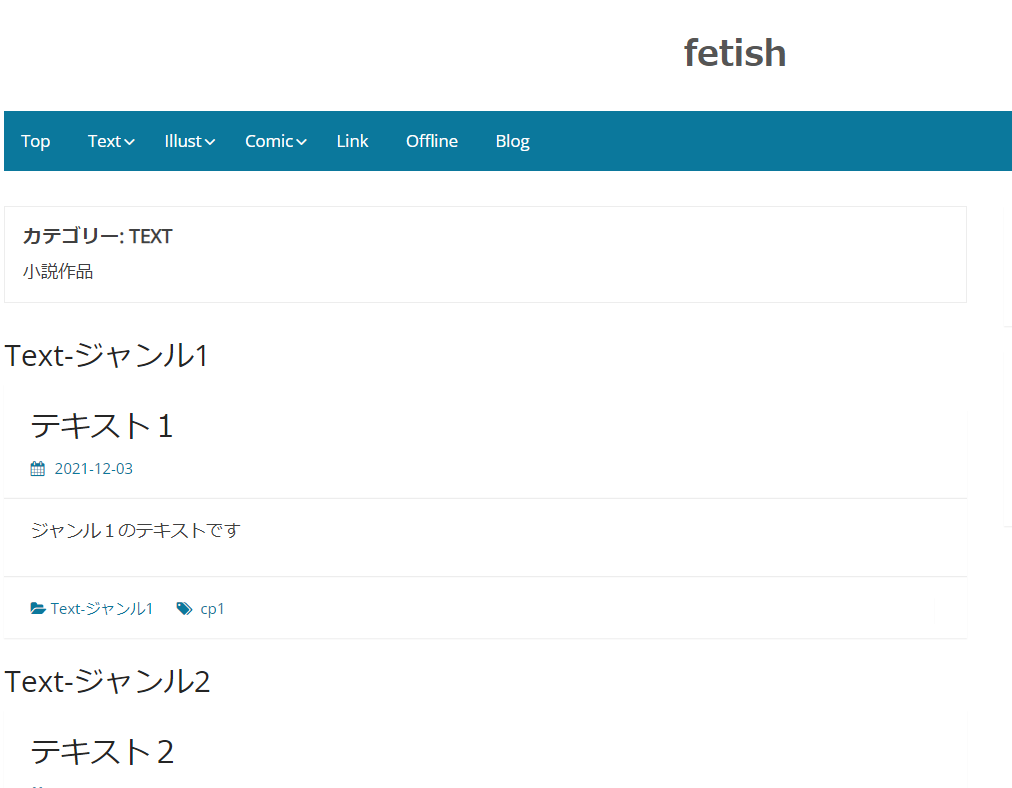
Task: Click the calendar icon beside 2021-12-03
Action: coord(37,469)
